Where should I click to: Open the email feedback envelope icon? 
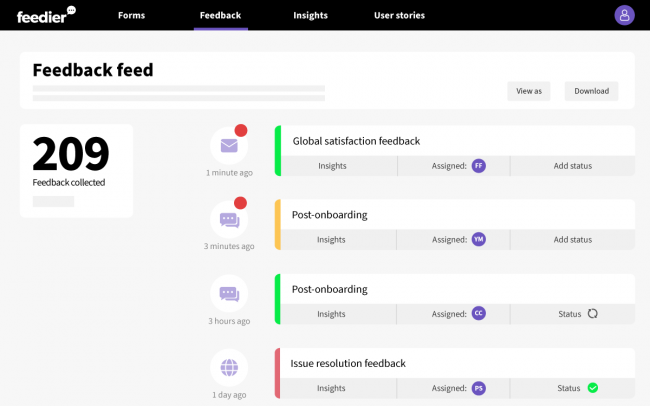(x=229, y=146)
